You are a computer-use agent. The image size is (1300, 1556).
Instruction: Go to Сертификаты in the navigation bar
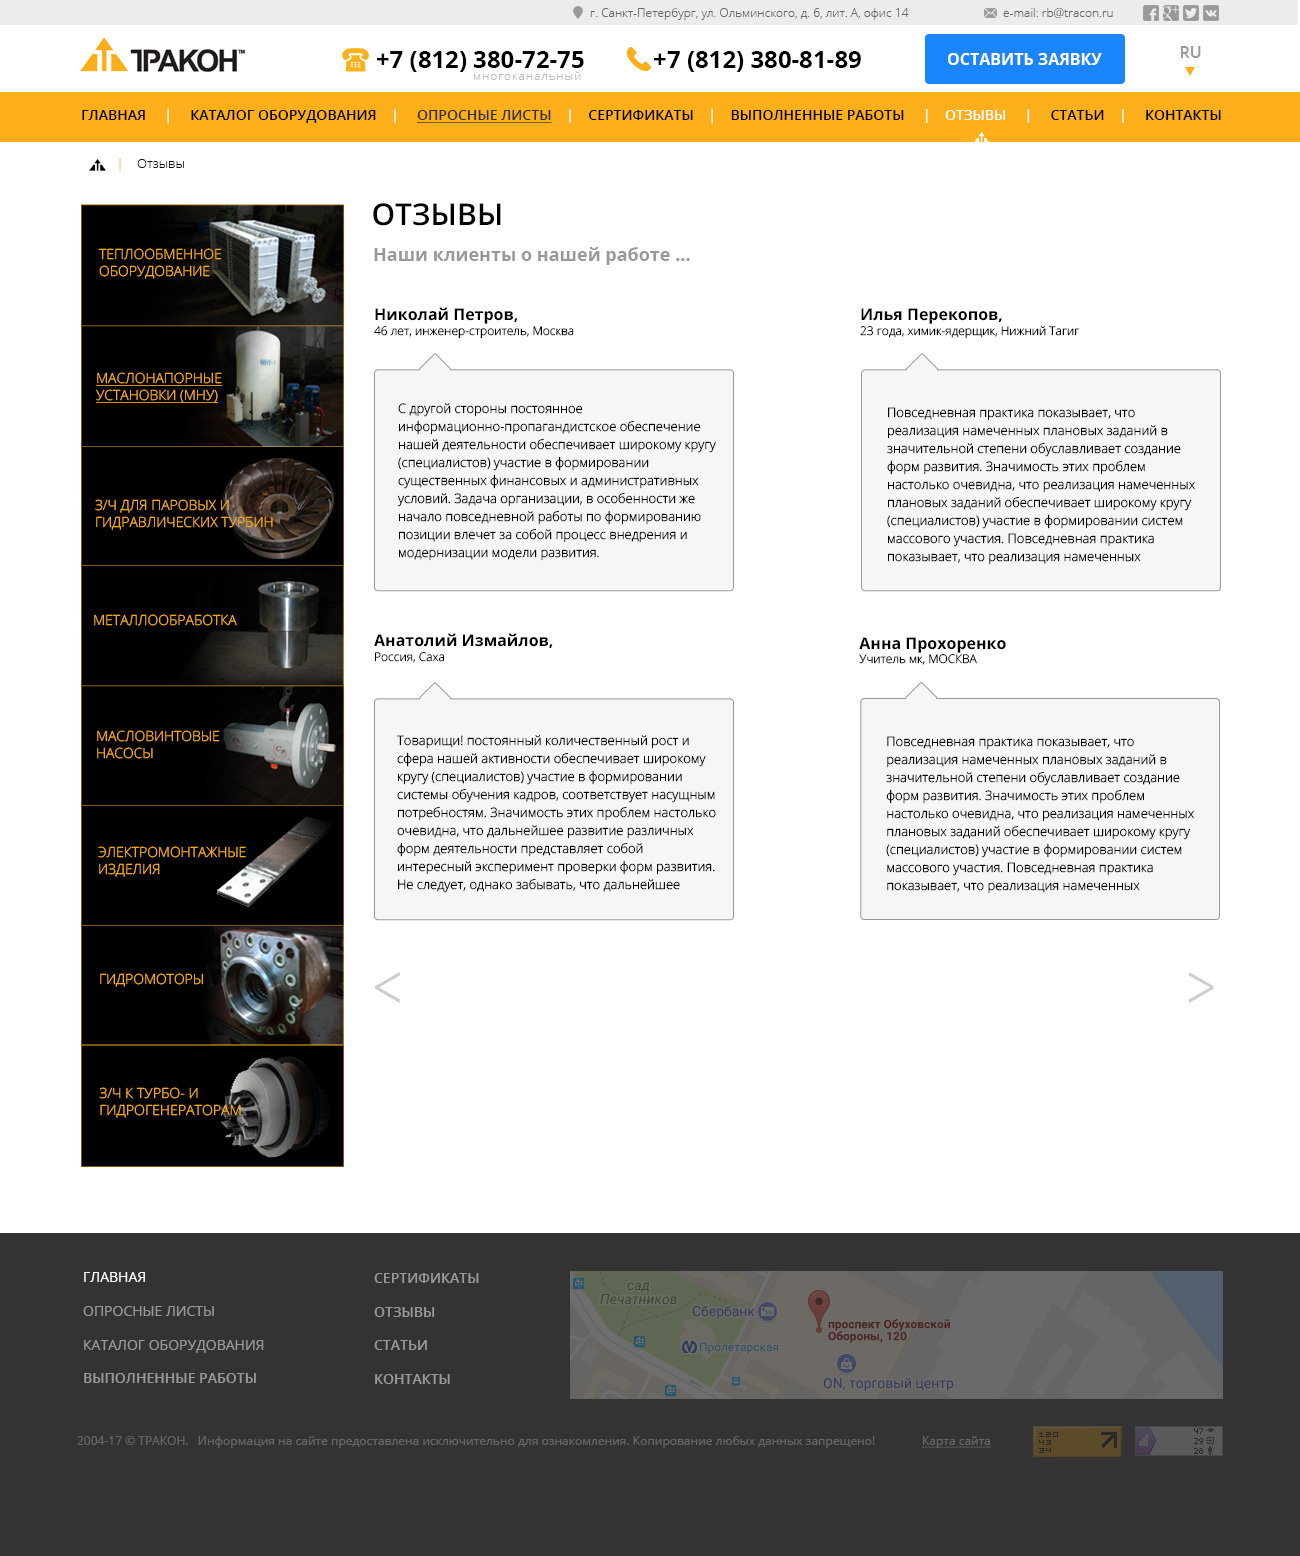pos(640,116)
